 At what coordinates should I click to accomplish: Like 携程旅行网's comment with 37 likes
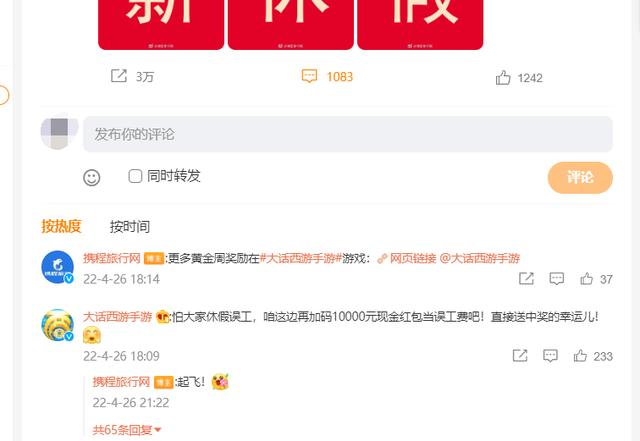[x=587, y=279]
